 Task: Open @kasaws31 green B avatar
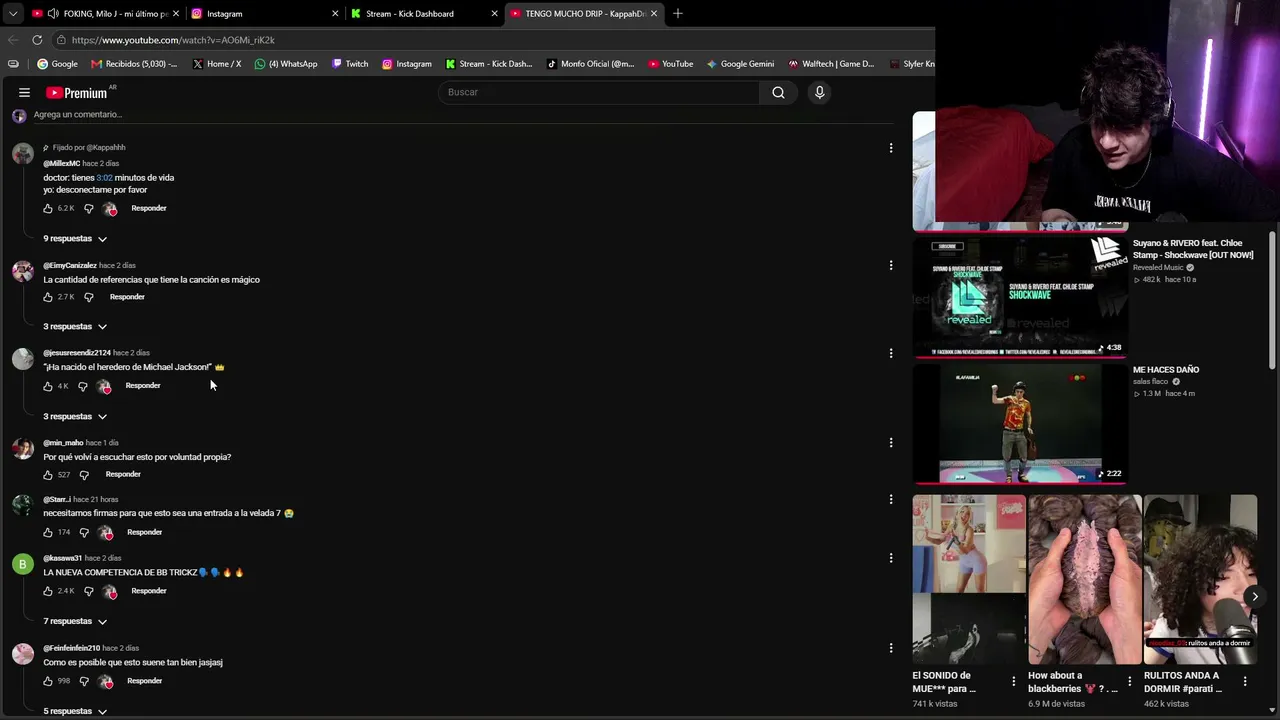(23, 564)
